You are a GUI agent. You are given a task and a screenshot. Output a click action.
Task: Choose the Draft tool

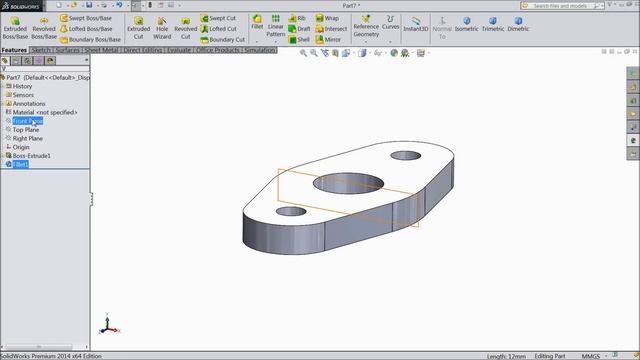point(300,29)
